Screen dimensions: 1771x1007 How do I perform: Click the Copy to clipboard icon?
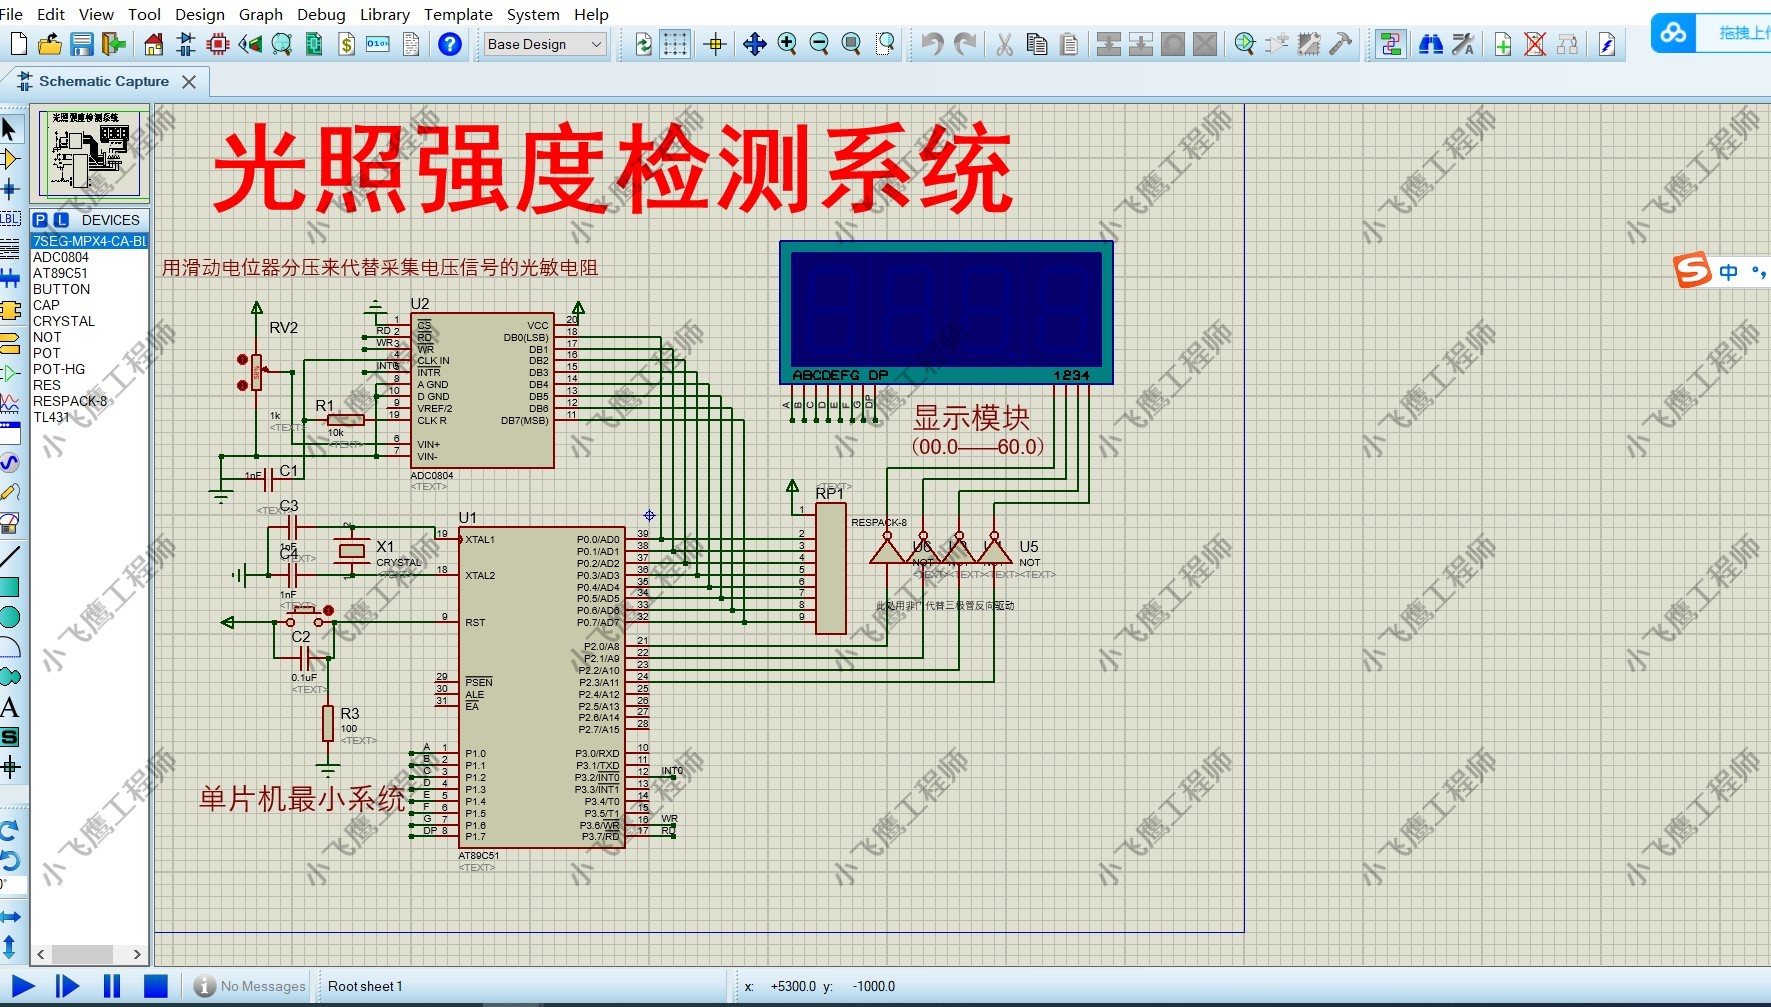1037,44
